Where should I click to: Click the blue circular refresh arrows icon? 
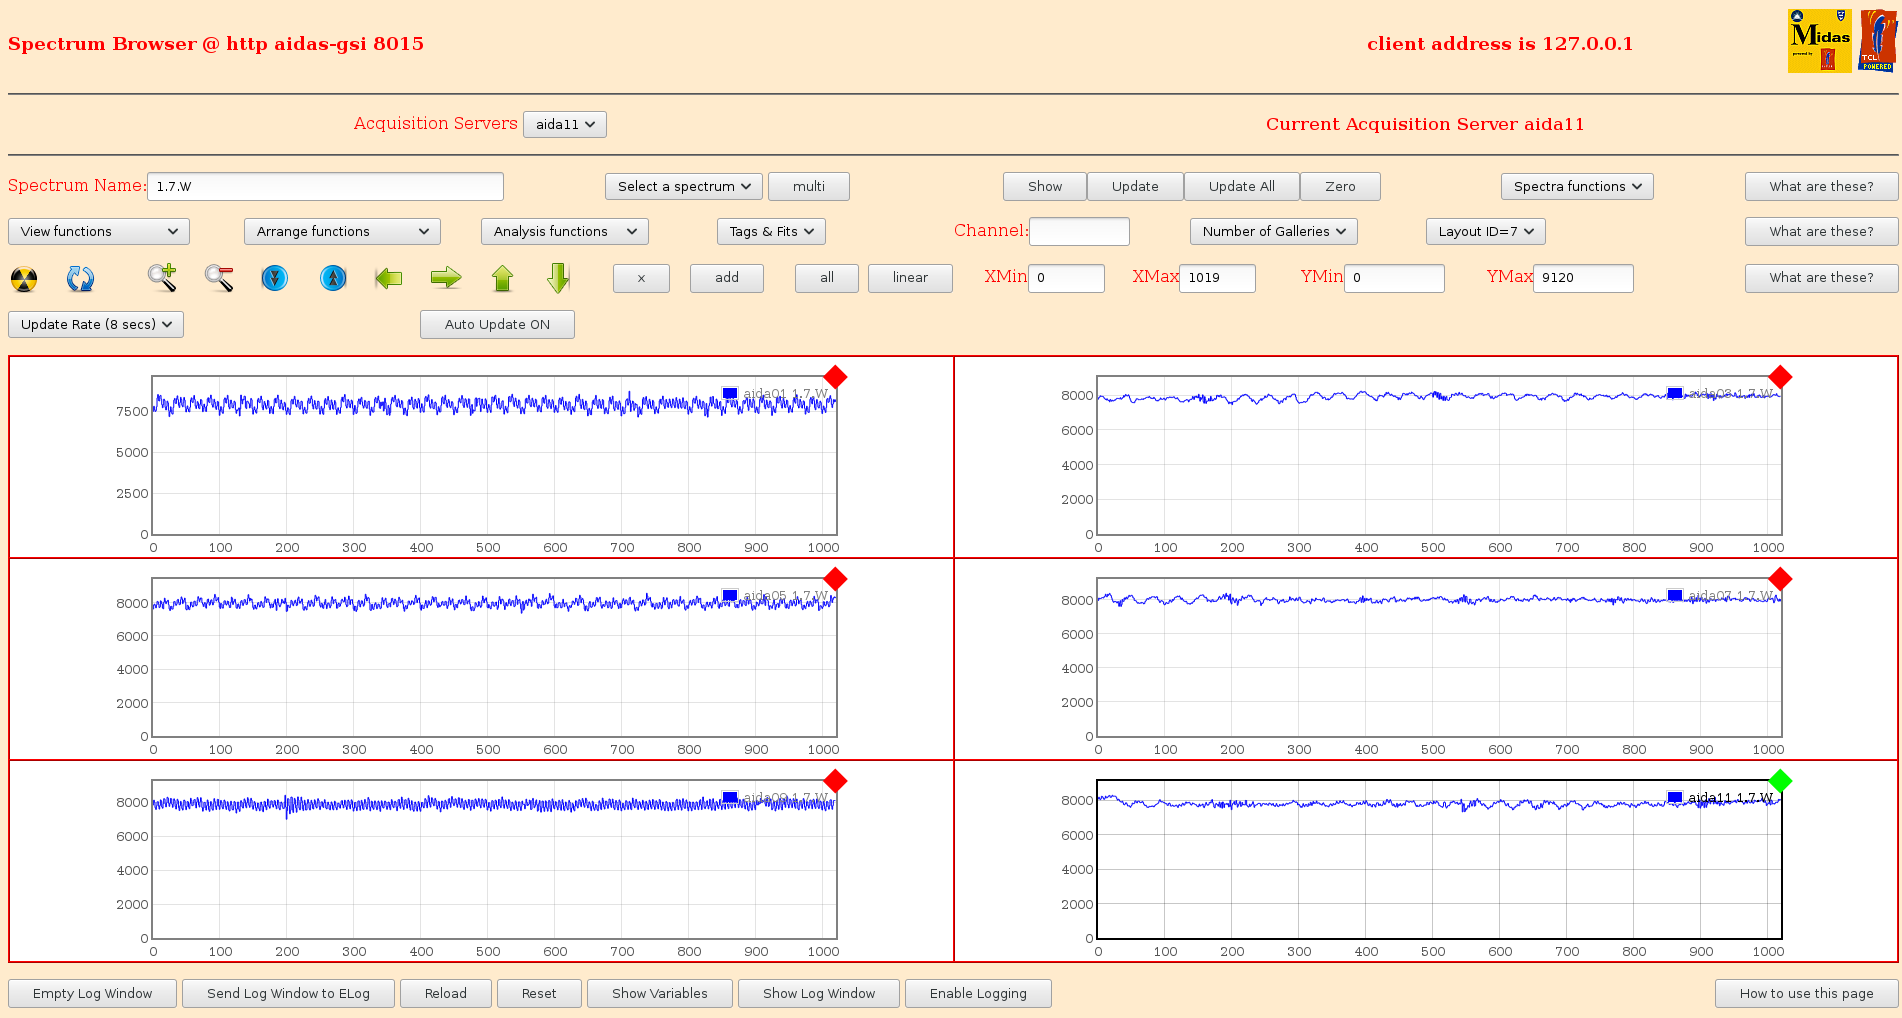(80, 278)
